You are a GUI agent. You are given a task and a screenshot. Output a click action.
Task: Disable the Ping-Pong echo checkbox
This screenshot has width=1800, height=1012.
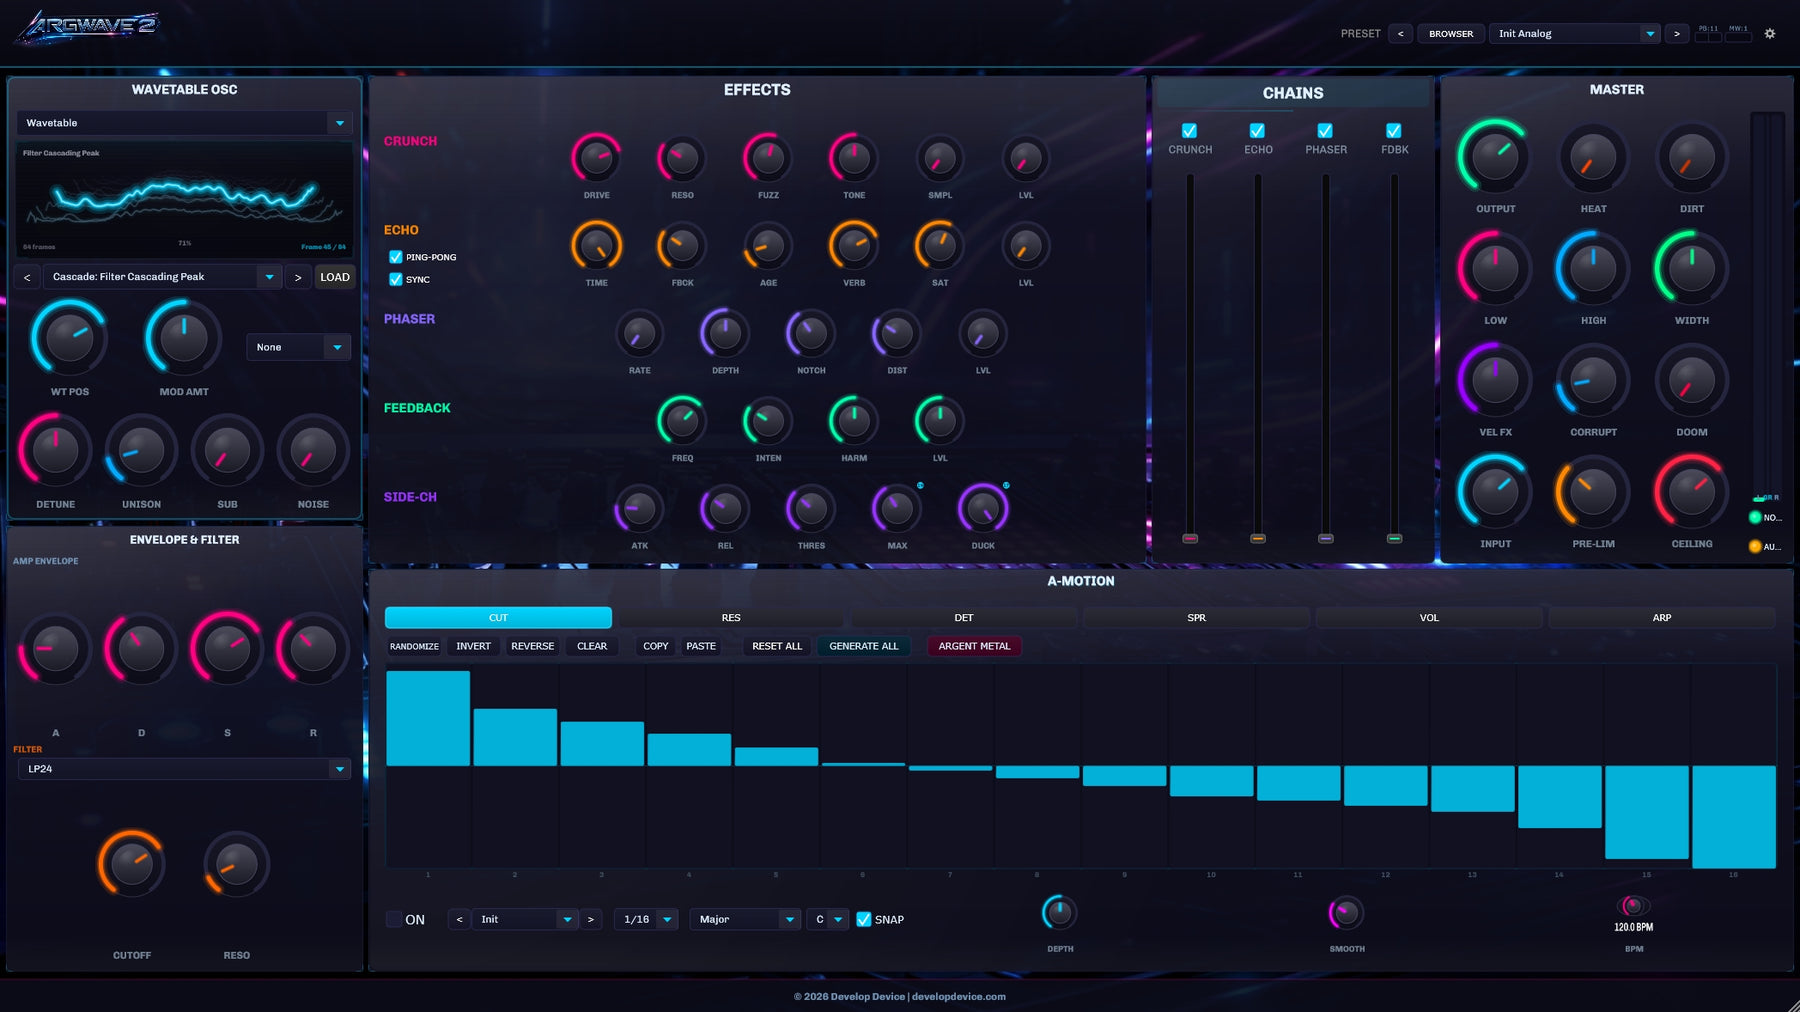394,257
